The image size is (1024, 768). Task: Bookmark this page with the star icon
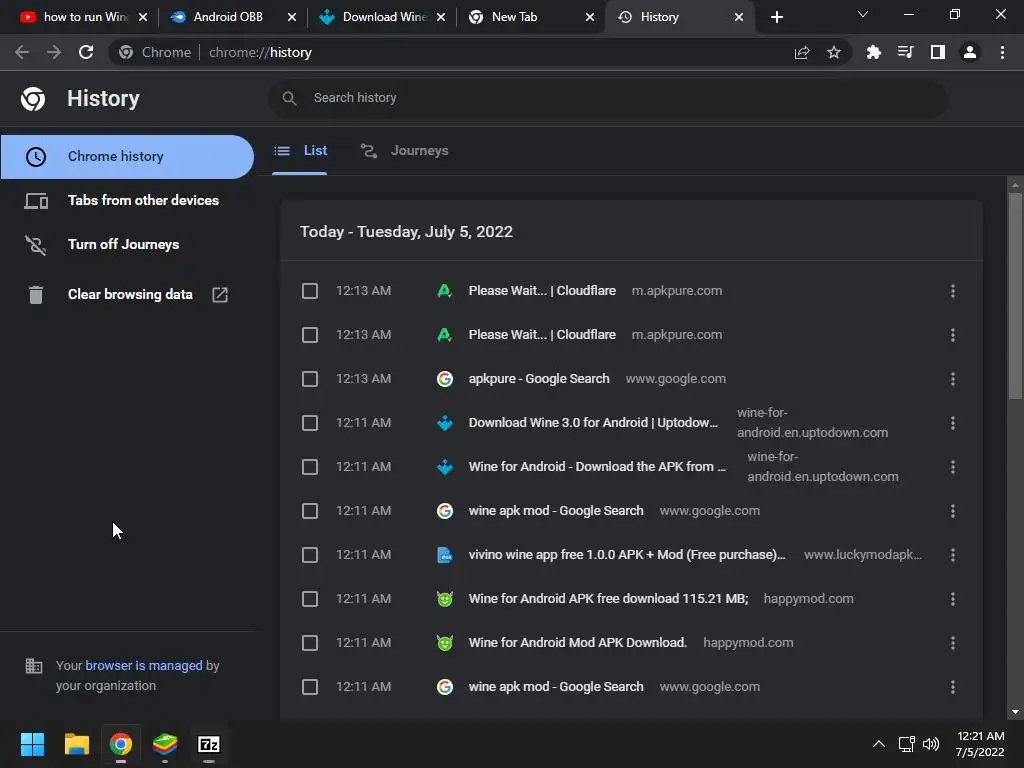point(833,52)
